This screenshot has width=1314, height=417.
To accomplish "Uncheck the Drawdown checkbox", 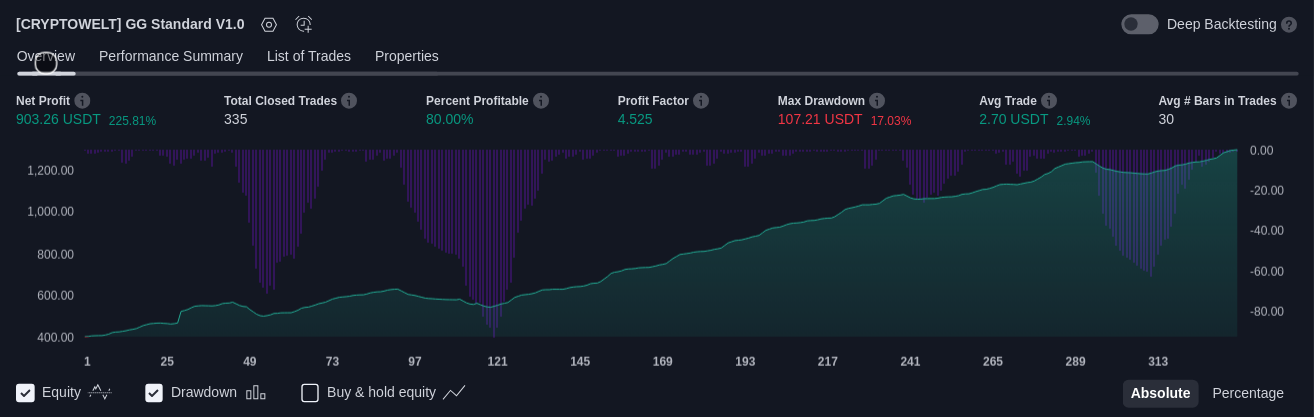I will click(154, 393).
